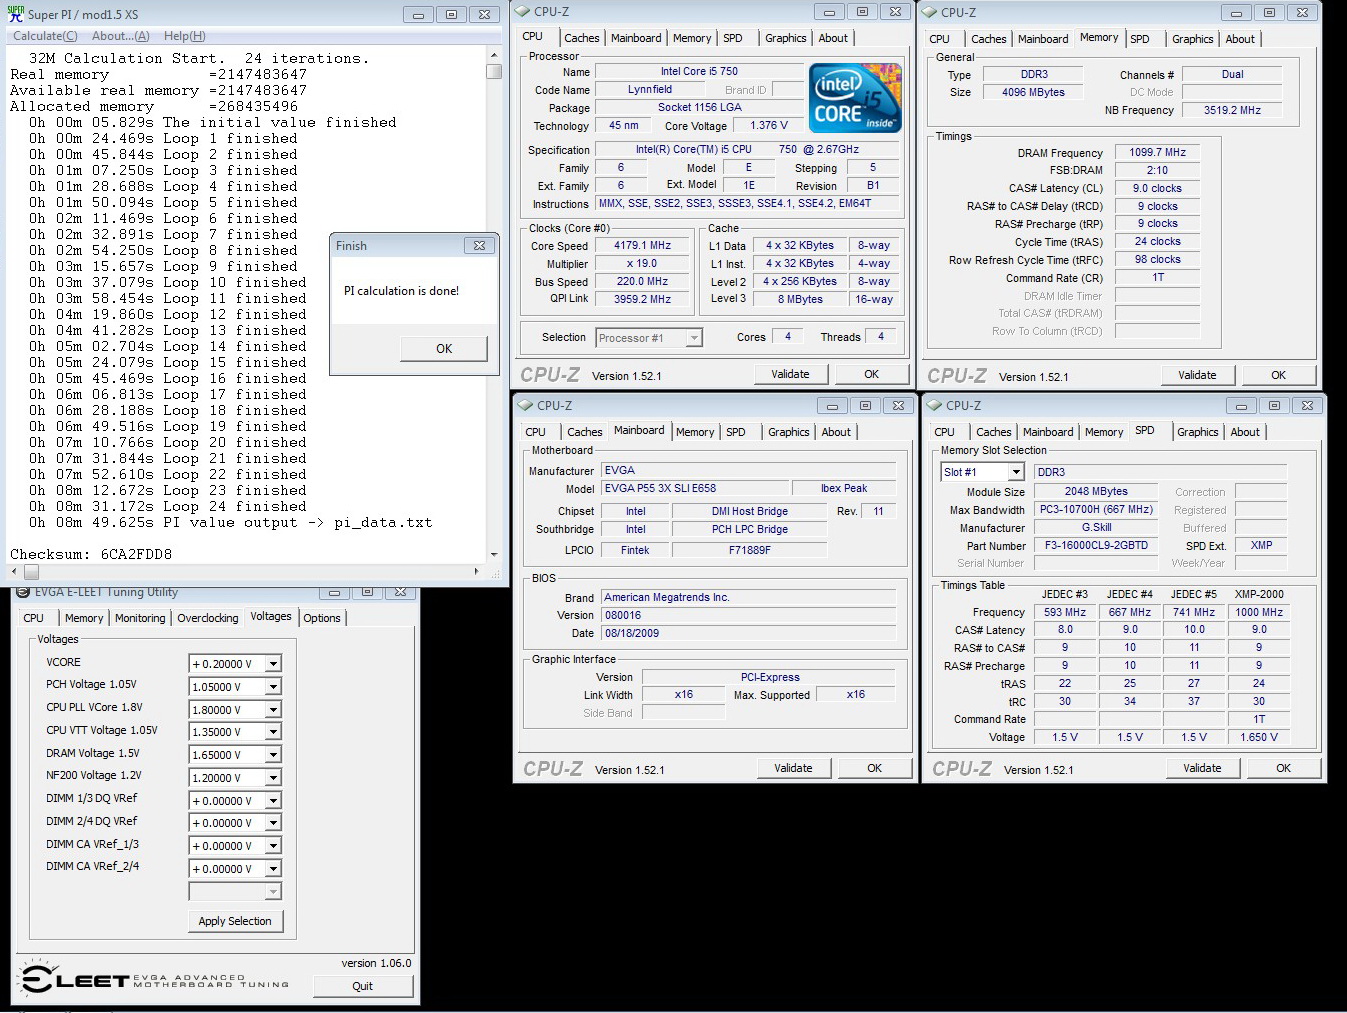Open the Calculate menu in Super PI
The width and height of the screenshot is (1347, 1013).
(45, 36)
